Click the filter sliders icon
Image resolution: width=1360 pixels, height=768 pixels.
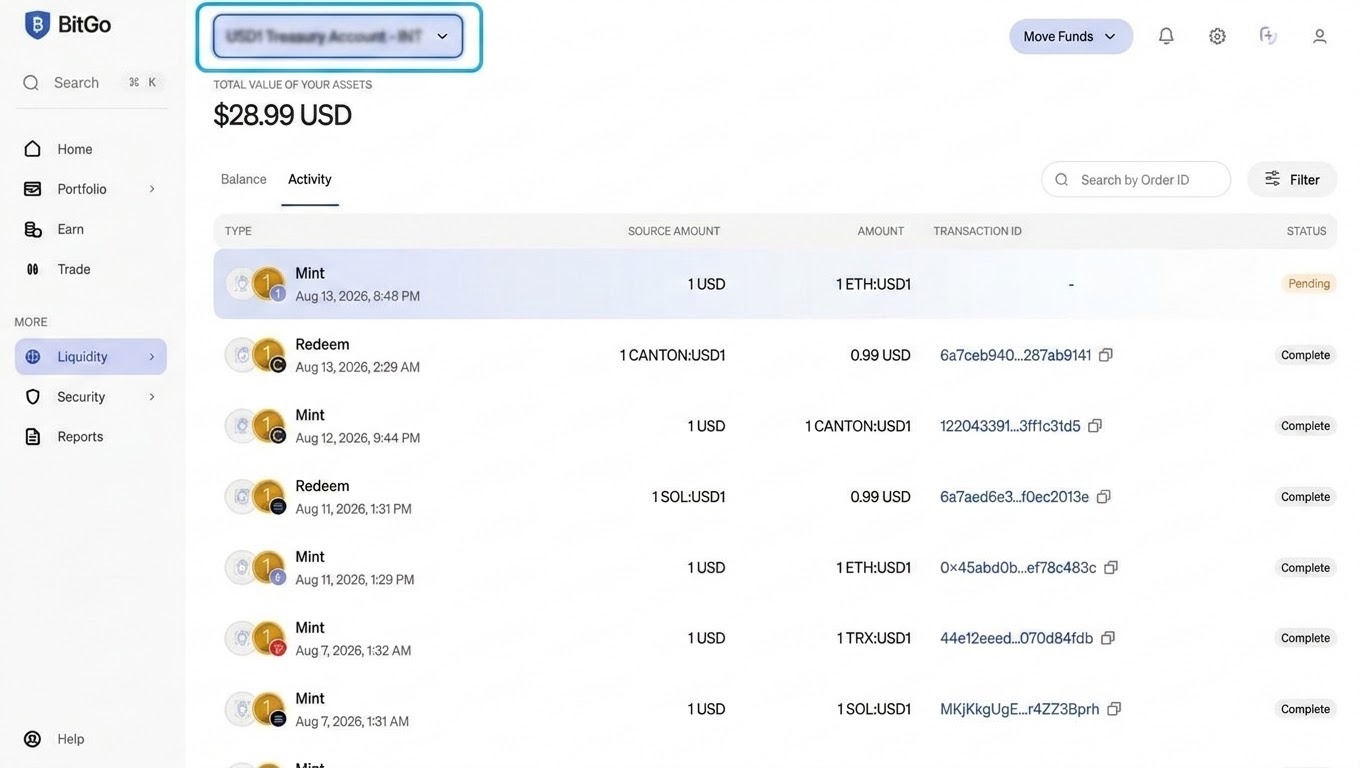[1272, 179]
